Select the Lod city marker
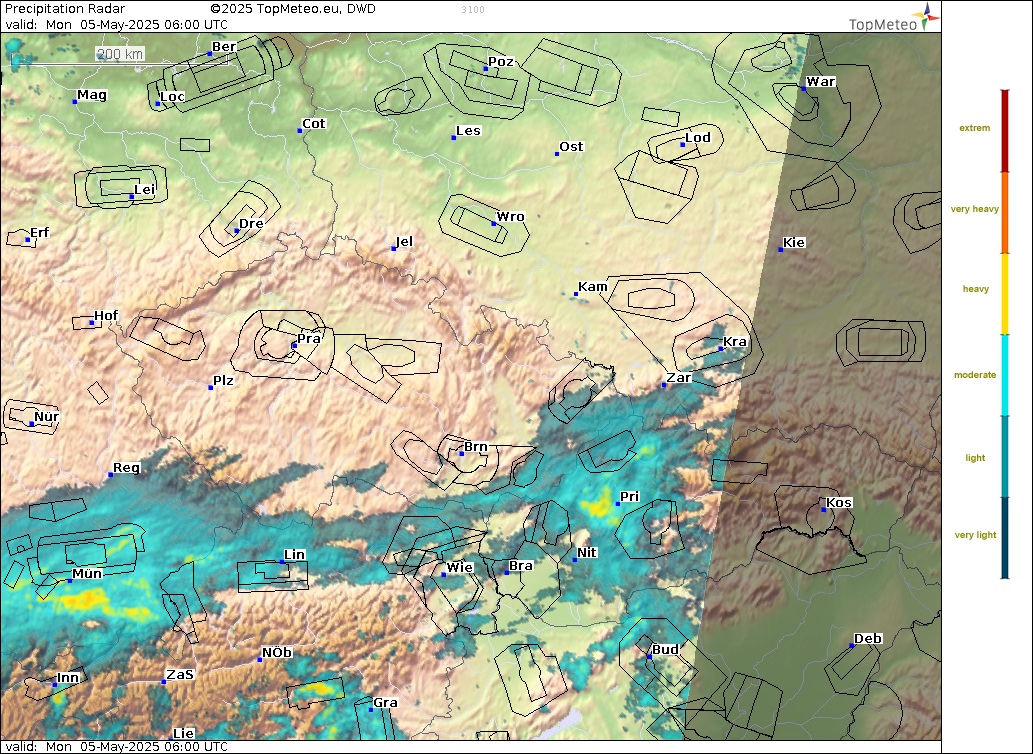1033x754 pixels. pos(683,144)
